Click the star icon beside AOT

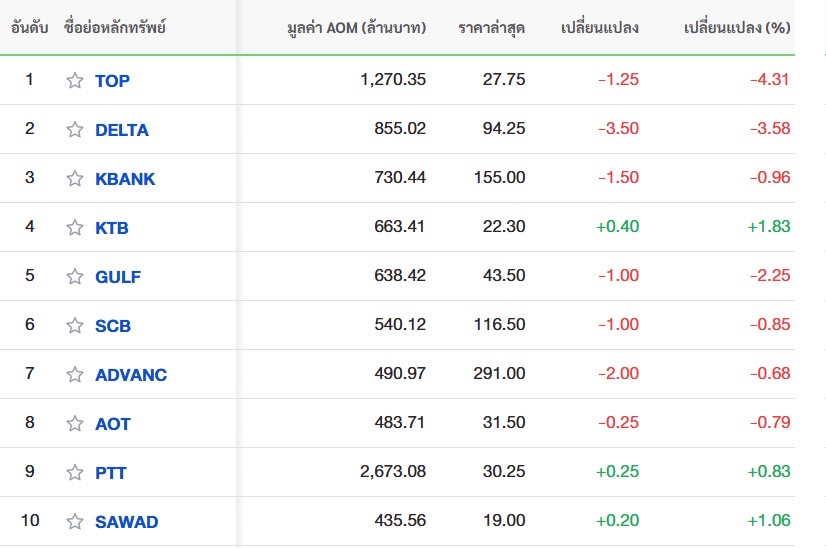click(75, 424)
